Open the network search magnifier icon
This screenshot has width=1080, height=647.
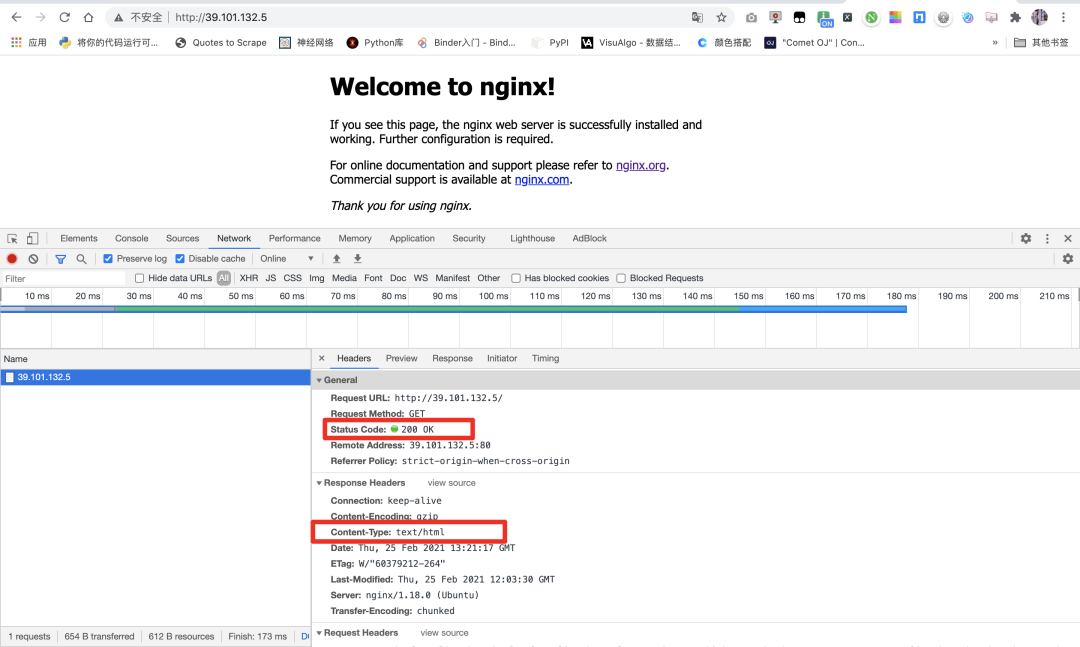81,259
